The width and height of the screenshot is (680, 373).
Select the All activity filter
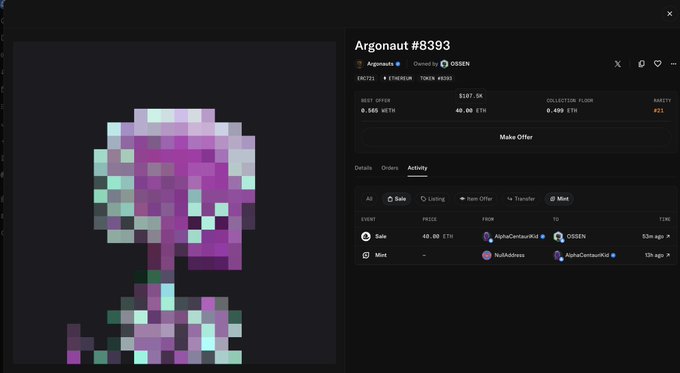coord(369,199)
